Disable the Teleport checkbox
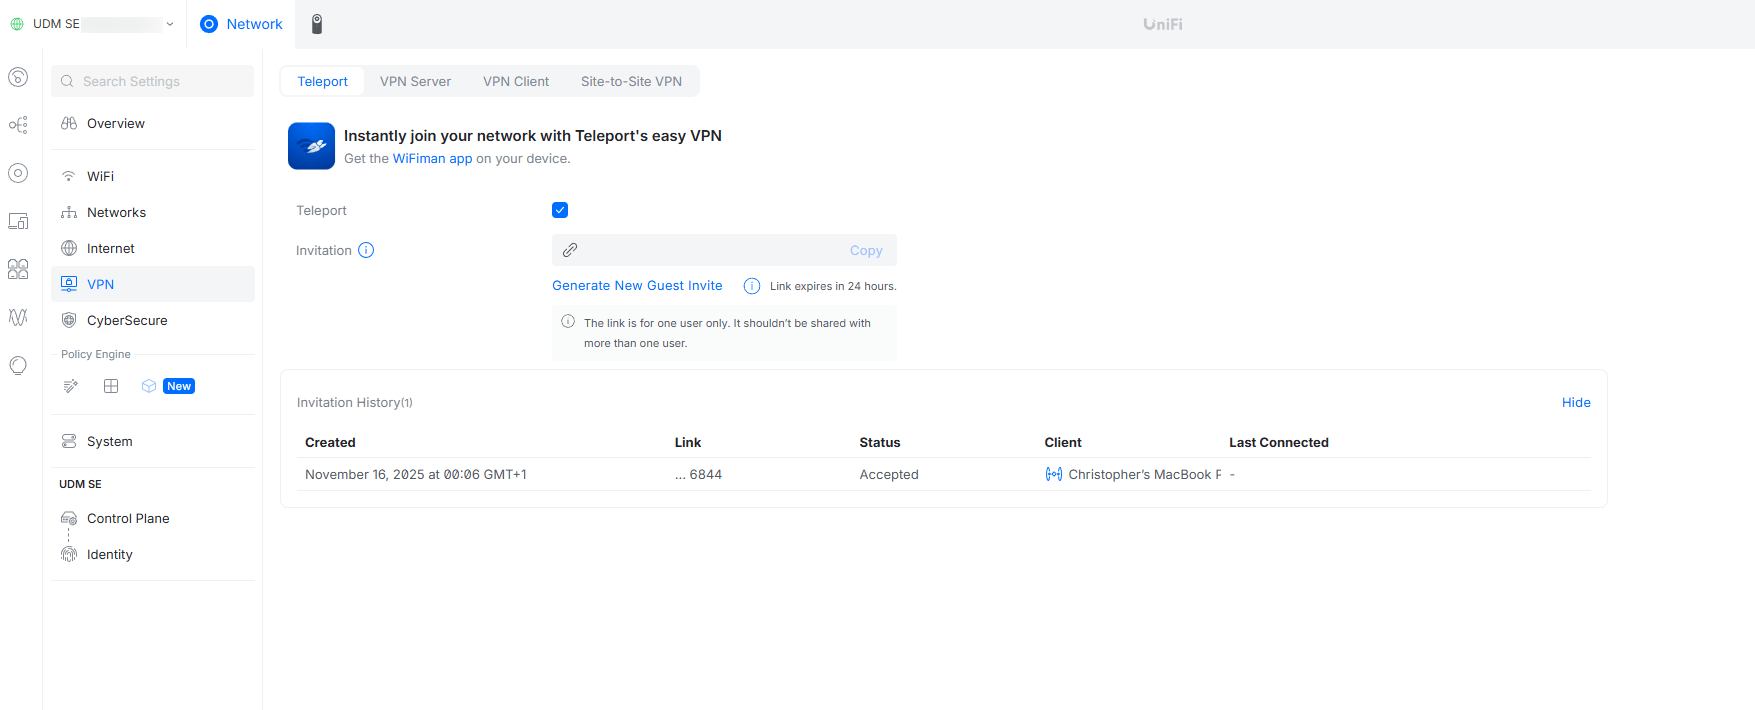Screen dimensions: 1755x710 [x=560, y=210]
